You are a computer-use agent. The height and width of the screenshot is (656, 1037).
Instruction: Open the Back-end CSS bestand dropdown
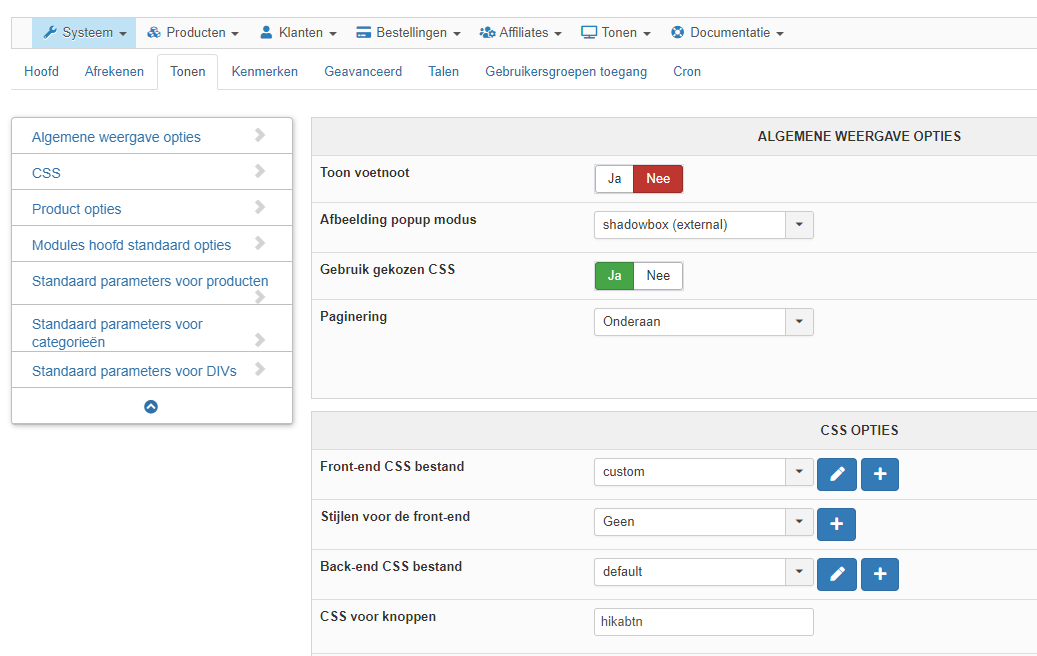click(704, 572)
